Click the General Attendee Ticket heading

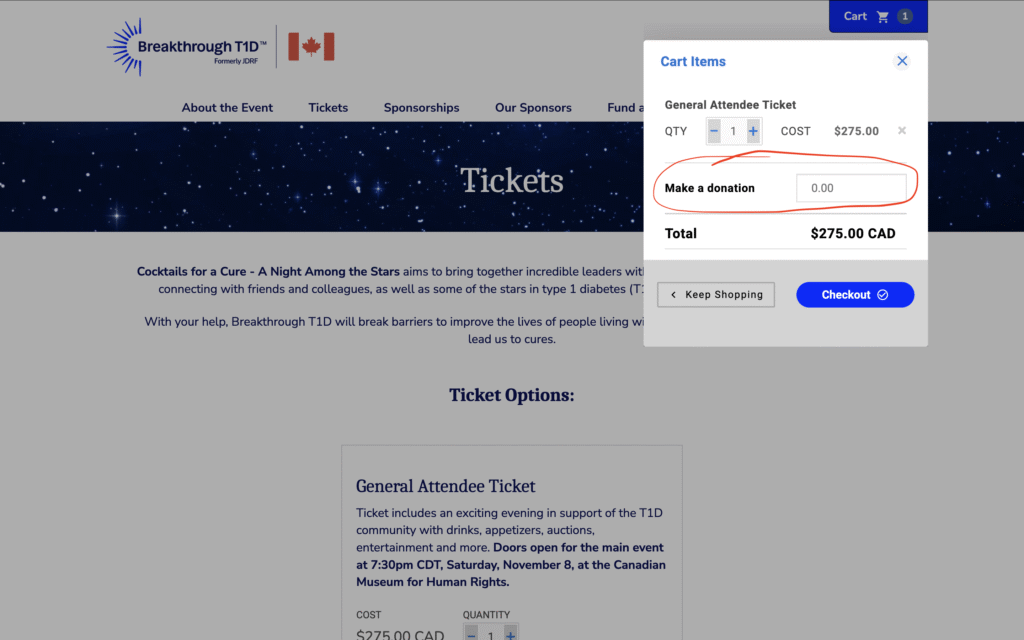[446, 486]
